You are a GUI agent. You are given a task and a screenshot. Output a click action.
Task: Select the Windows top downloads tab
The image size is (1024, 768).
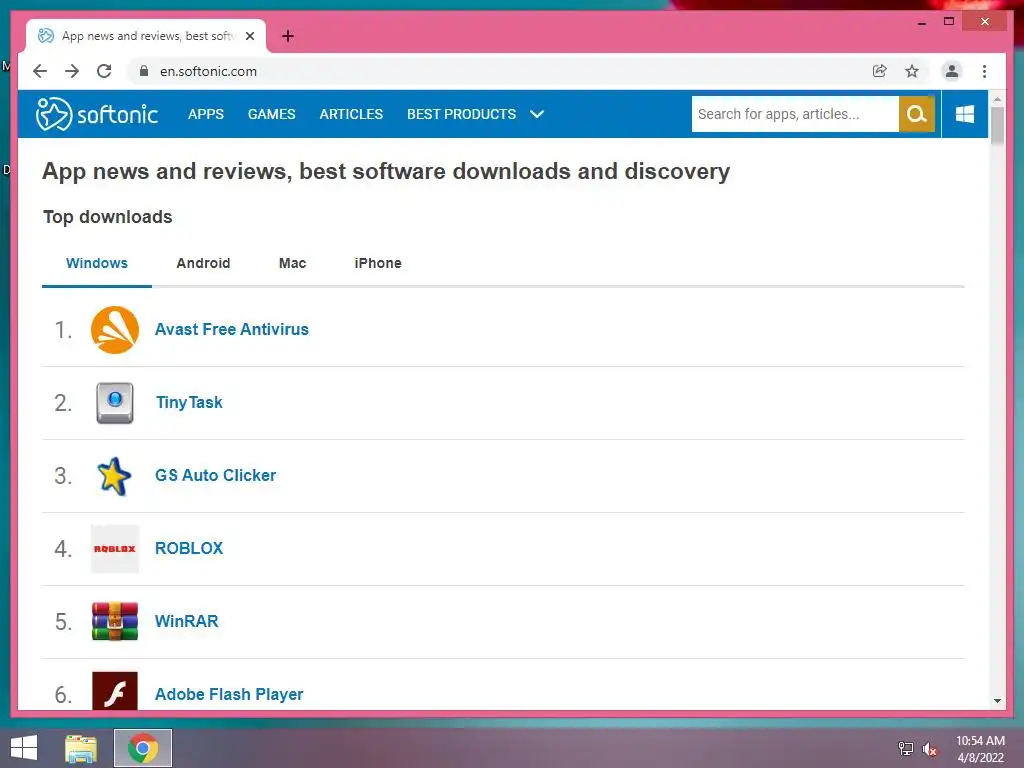(97, 263)
